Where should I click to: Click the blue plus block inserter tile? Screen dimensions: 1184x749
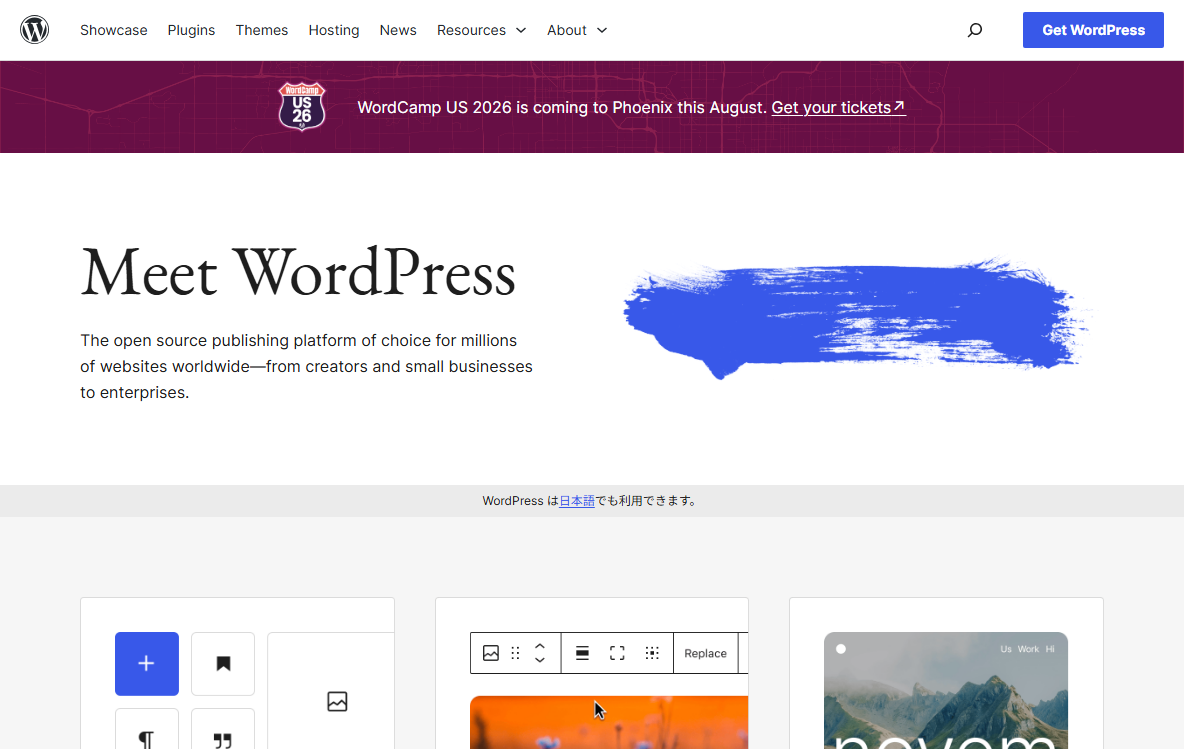[146, 664]
